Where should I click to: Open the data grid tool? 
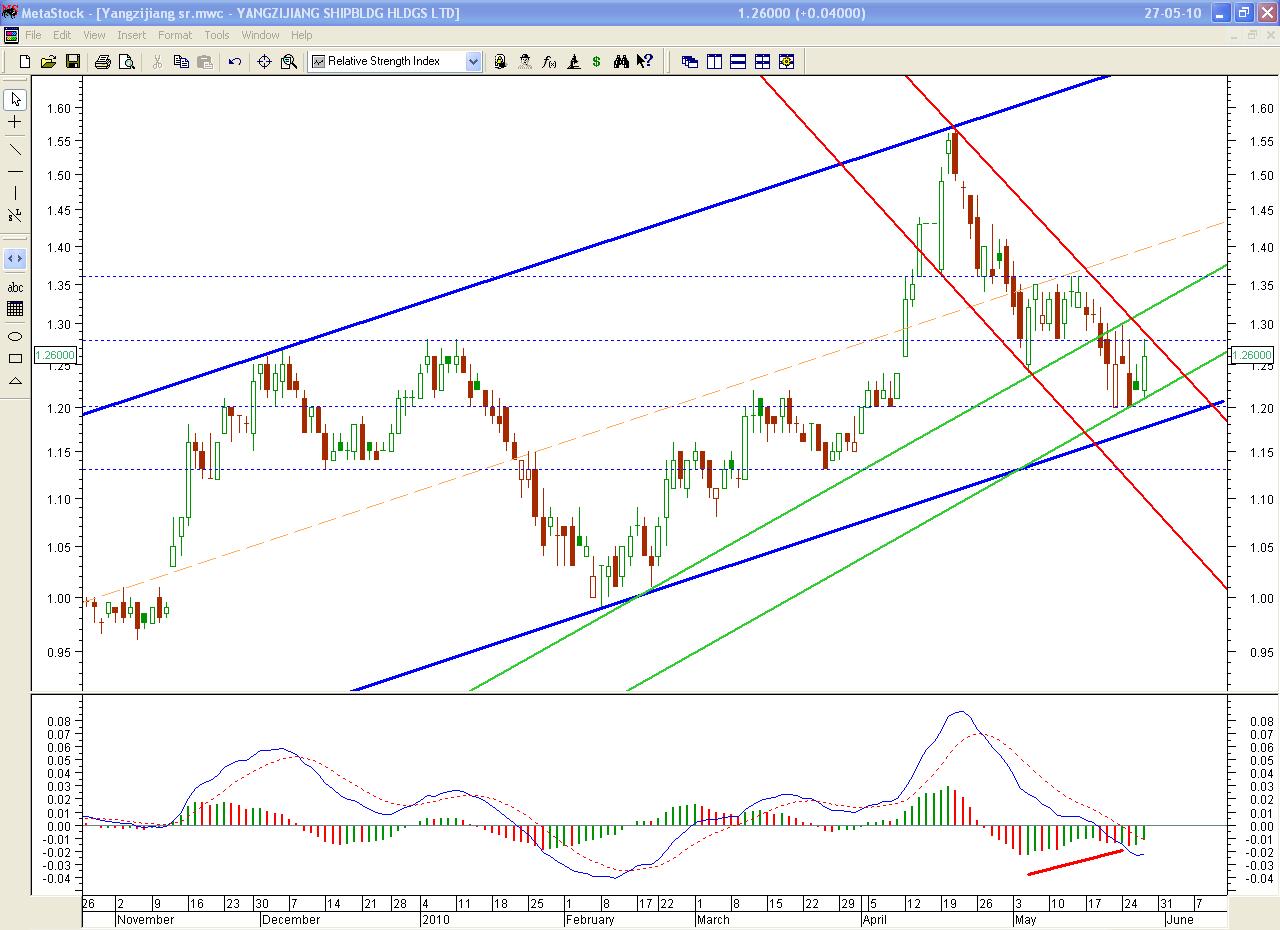15,309
